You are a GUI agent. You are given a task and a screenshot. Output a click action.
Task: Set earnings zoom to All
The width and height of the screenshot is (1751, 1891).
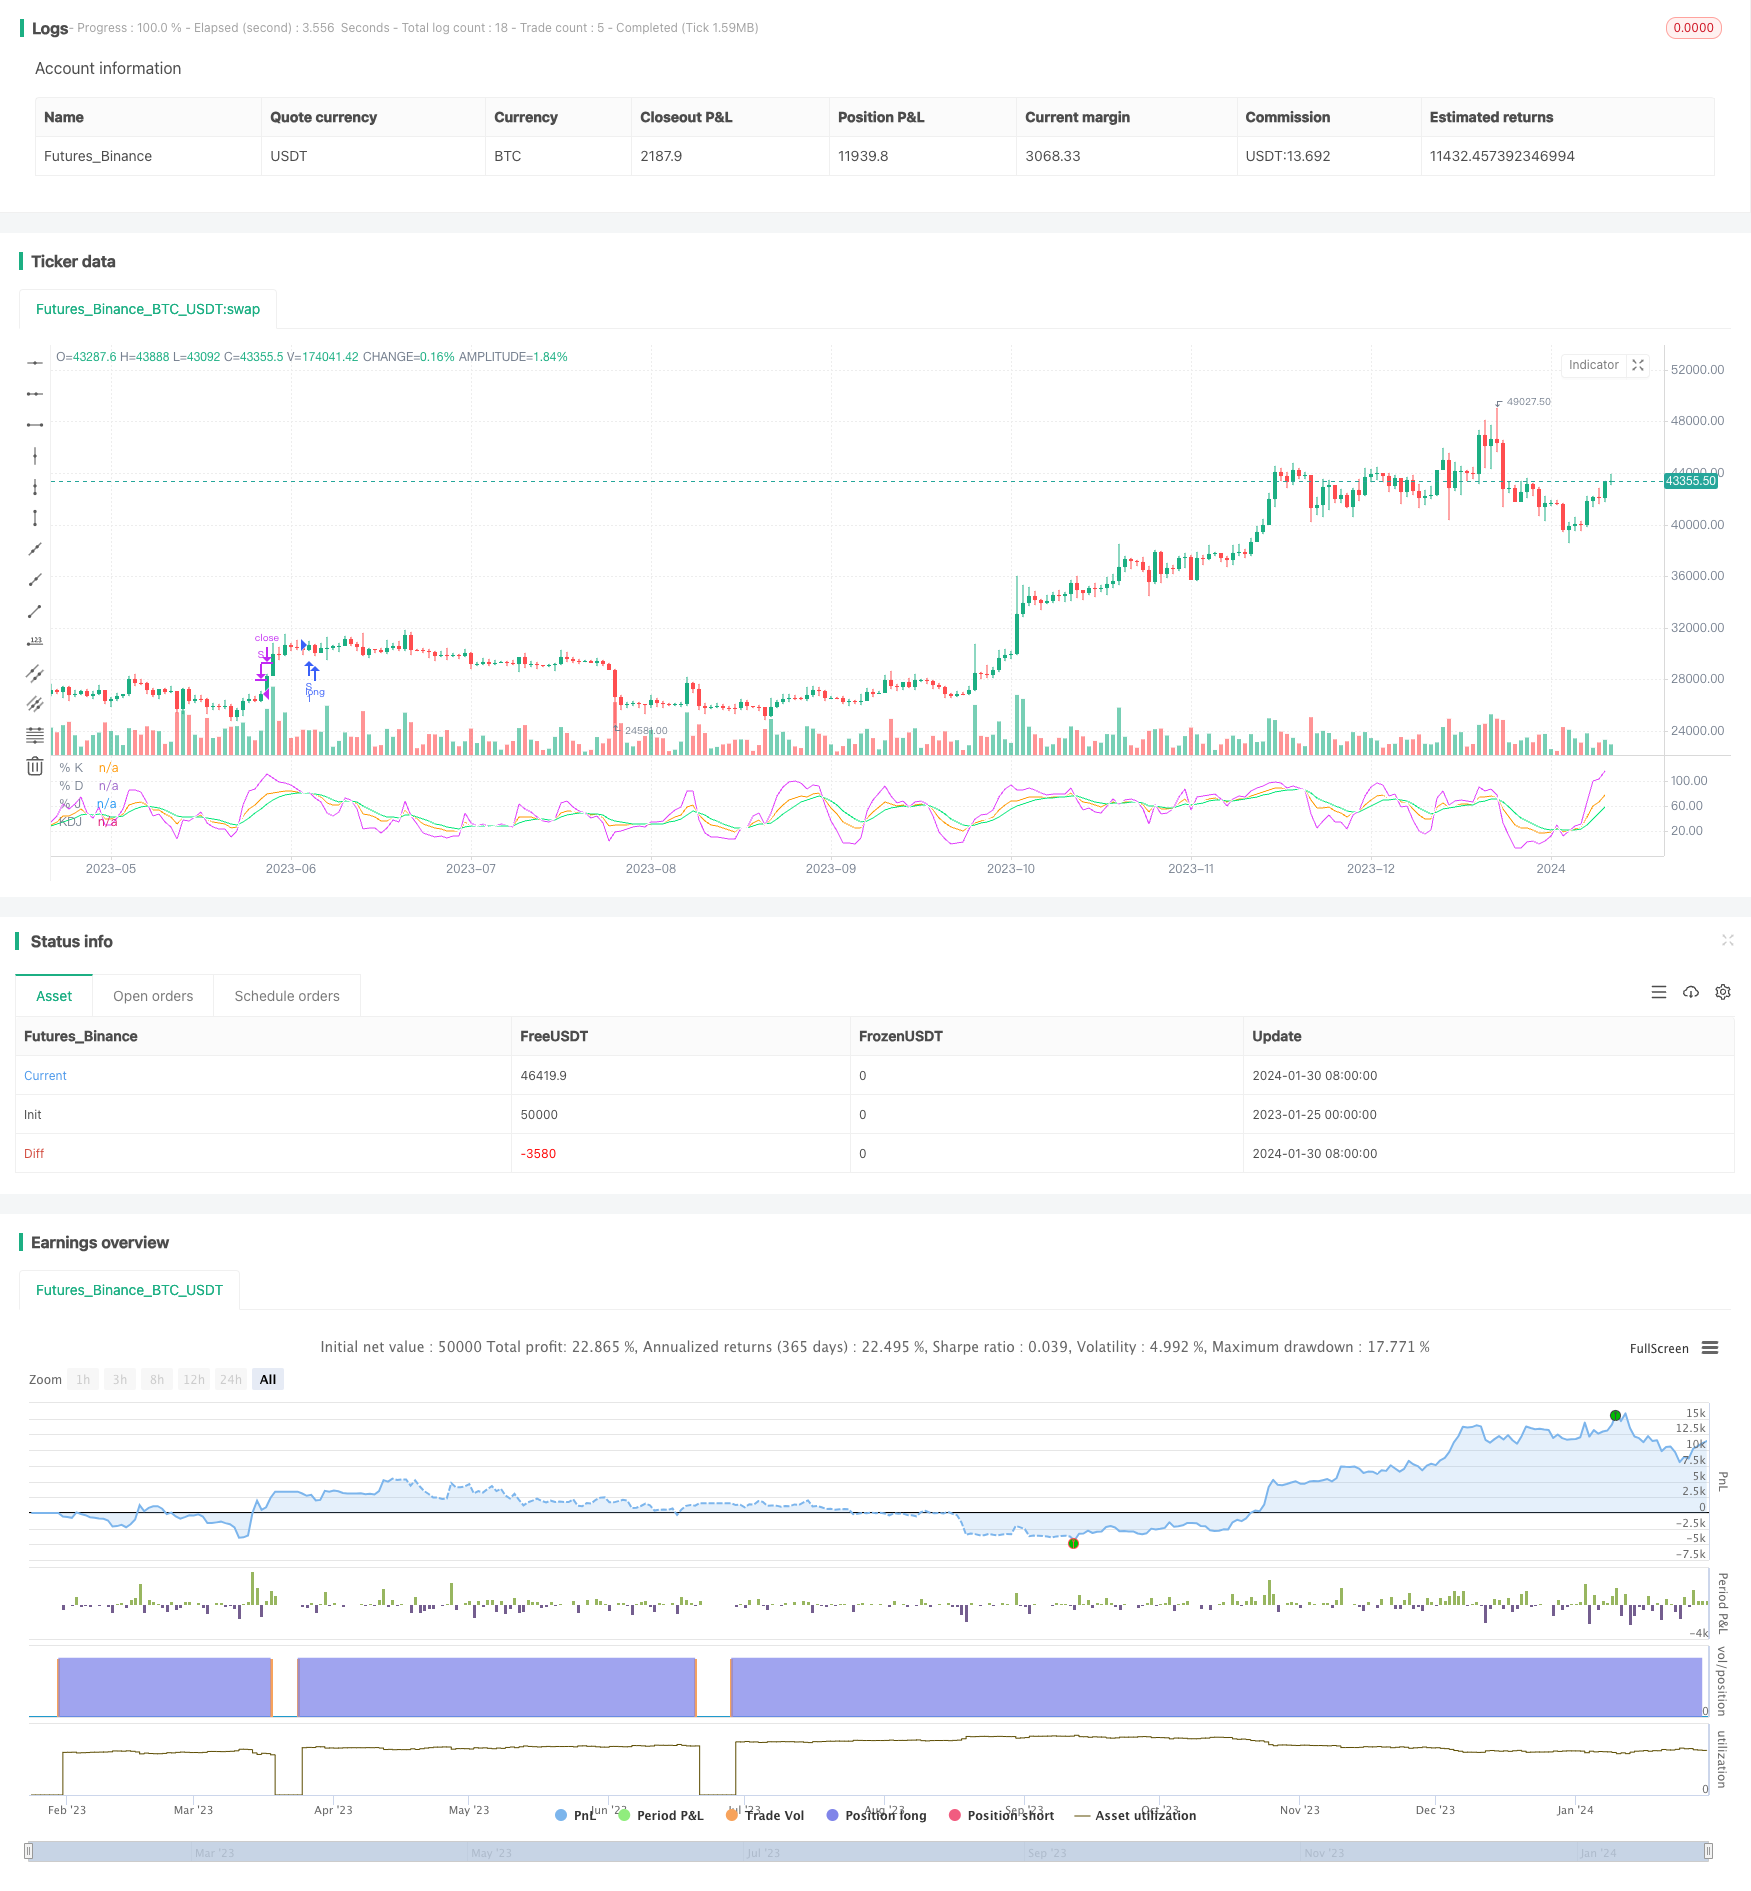click(x=268, y=1379)
